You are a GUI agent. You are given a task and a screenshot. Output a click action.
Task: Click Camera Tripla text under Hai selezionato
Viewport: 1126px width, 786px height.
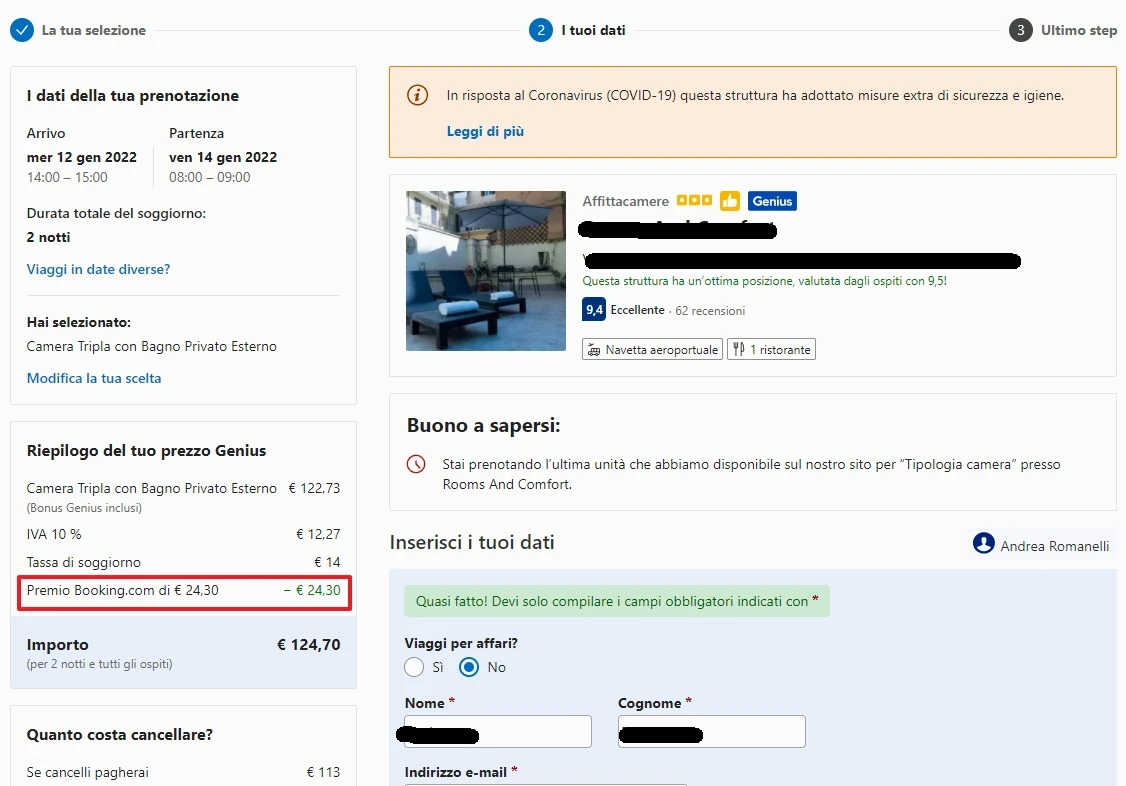pyautogui.click(x=152, y=346)
